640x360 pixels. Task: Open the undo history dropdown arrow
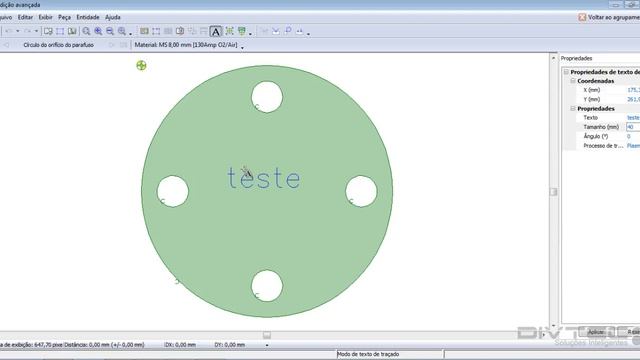coord(18,31)
